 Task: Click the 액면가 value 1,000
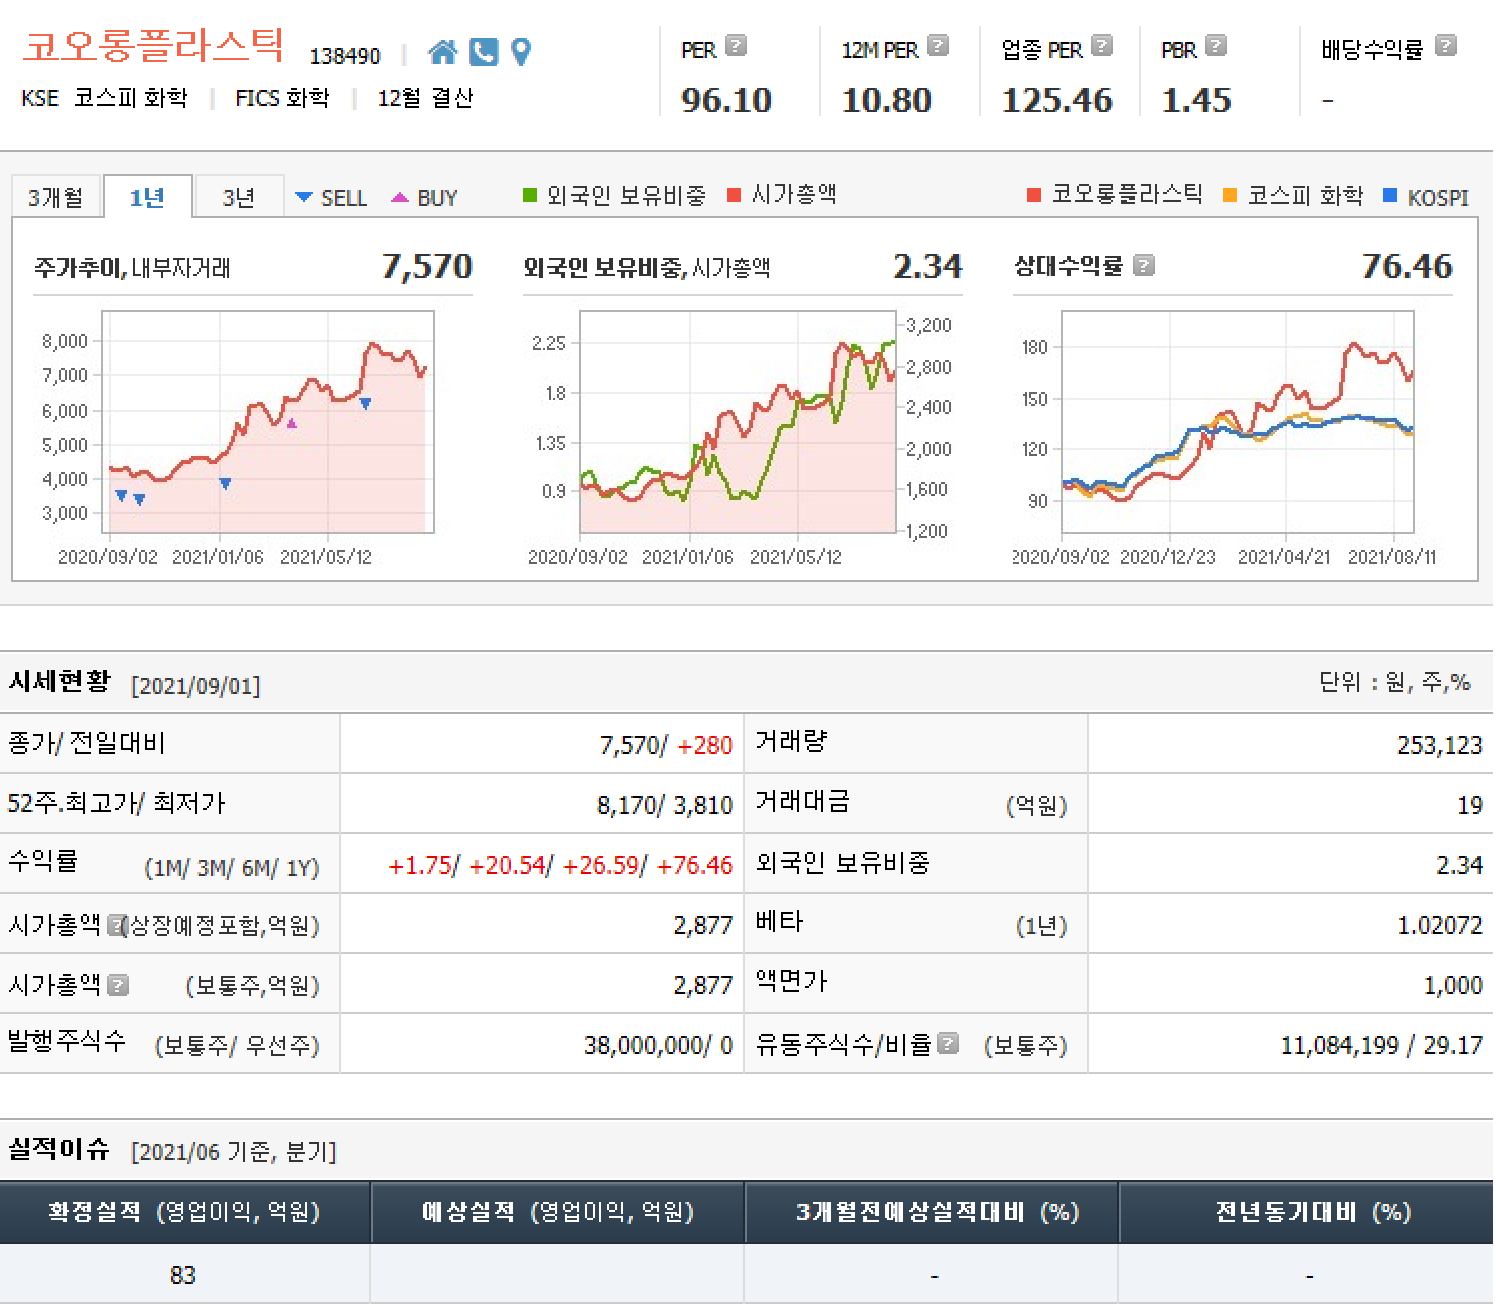1452,985
